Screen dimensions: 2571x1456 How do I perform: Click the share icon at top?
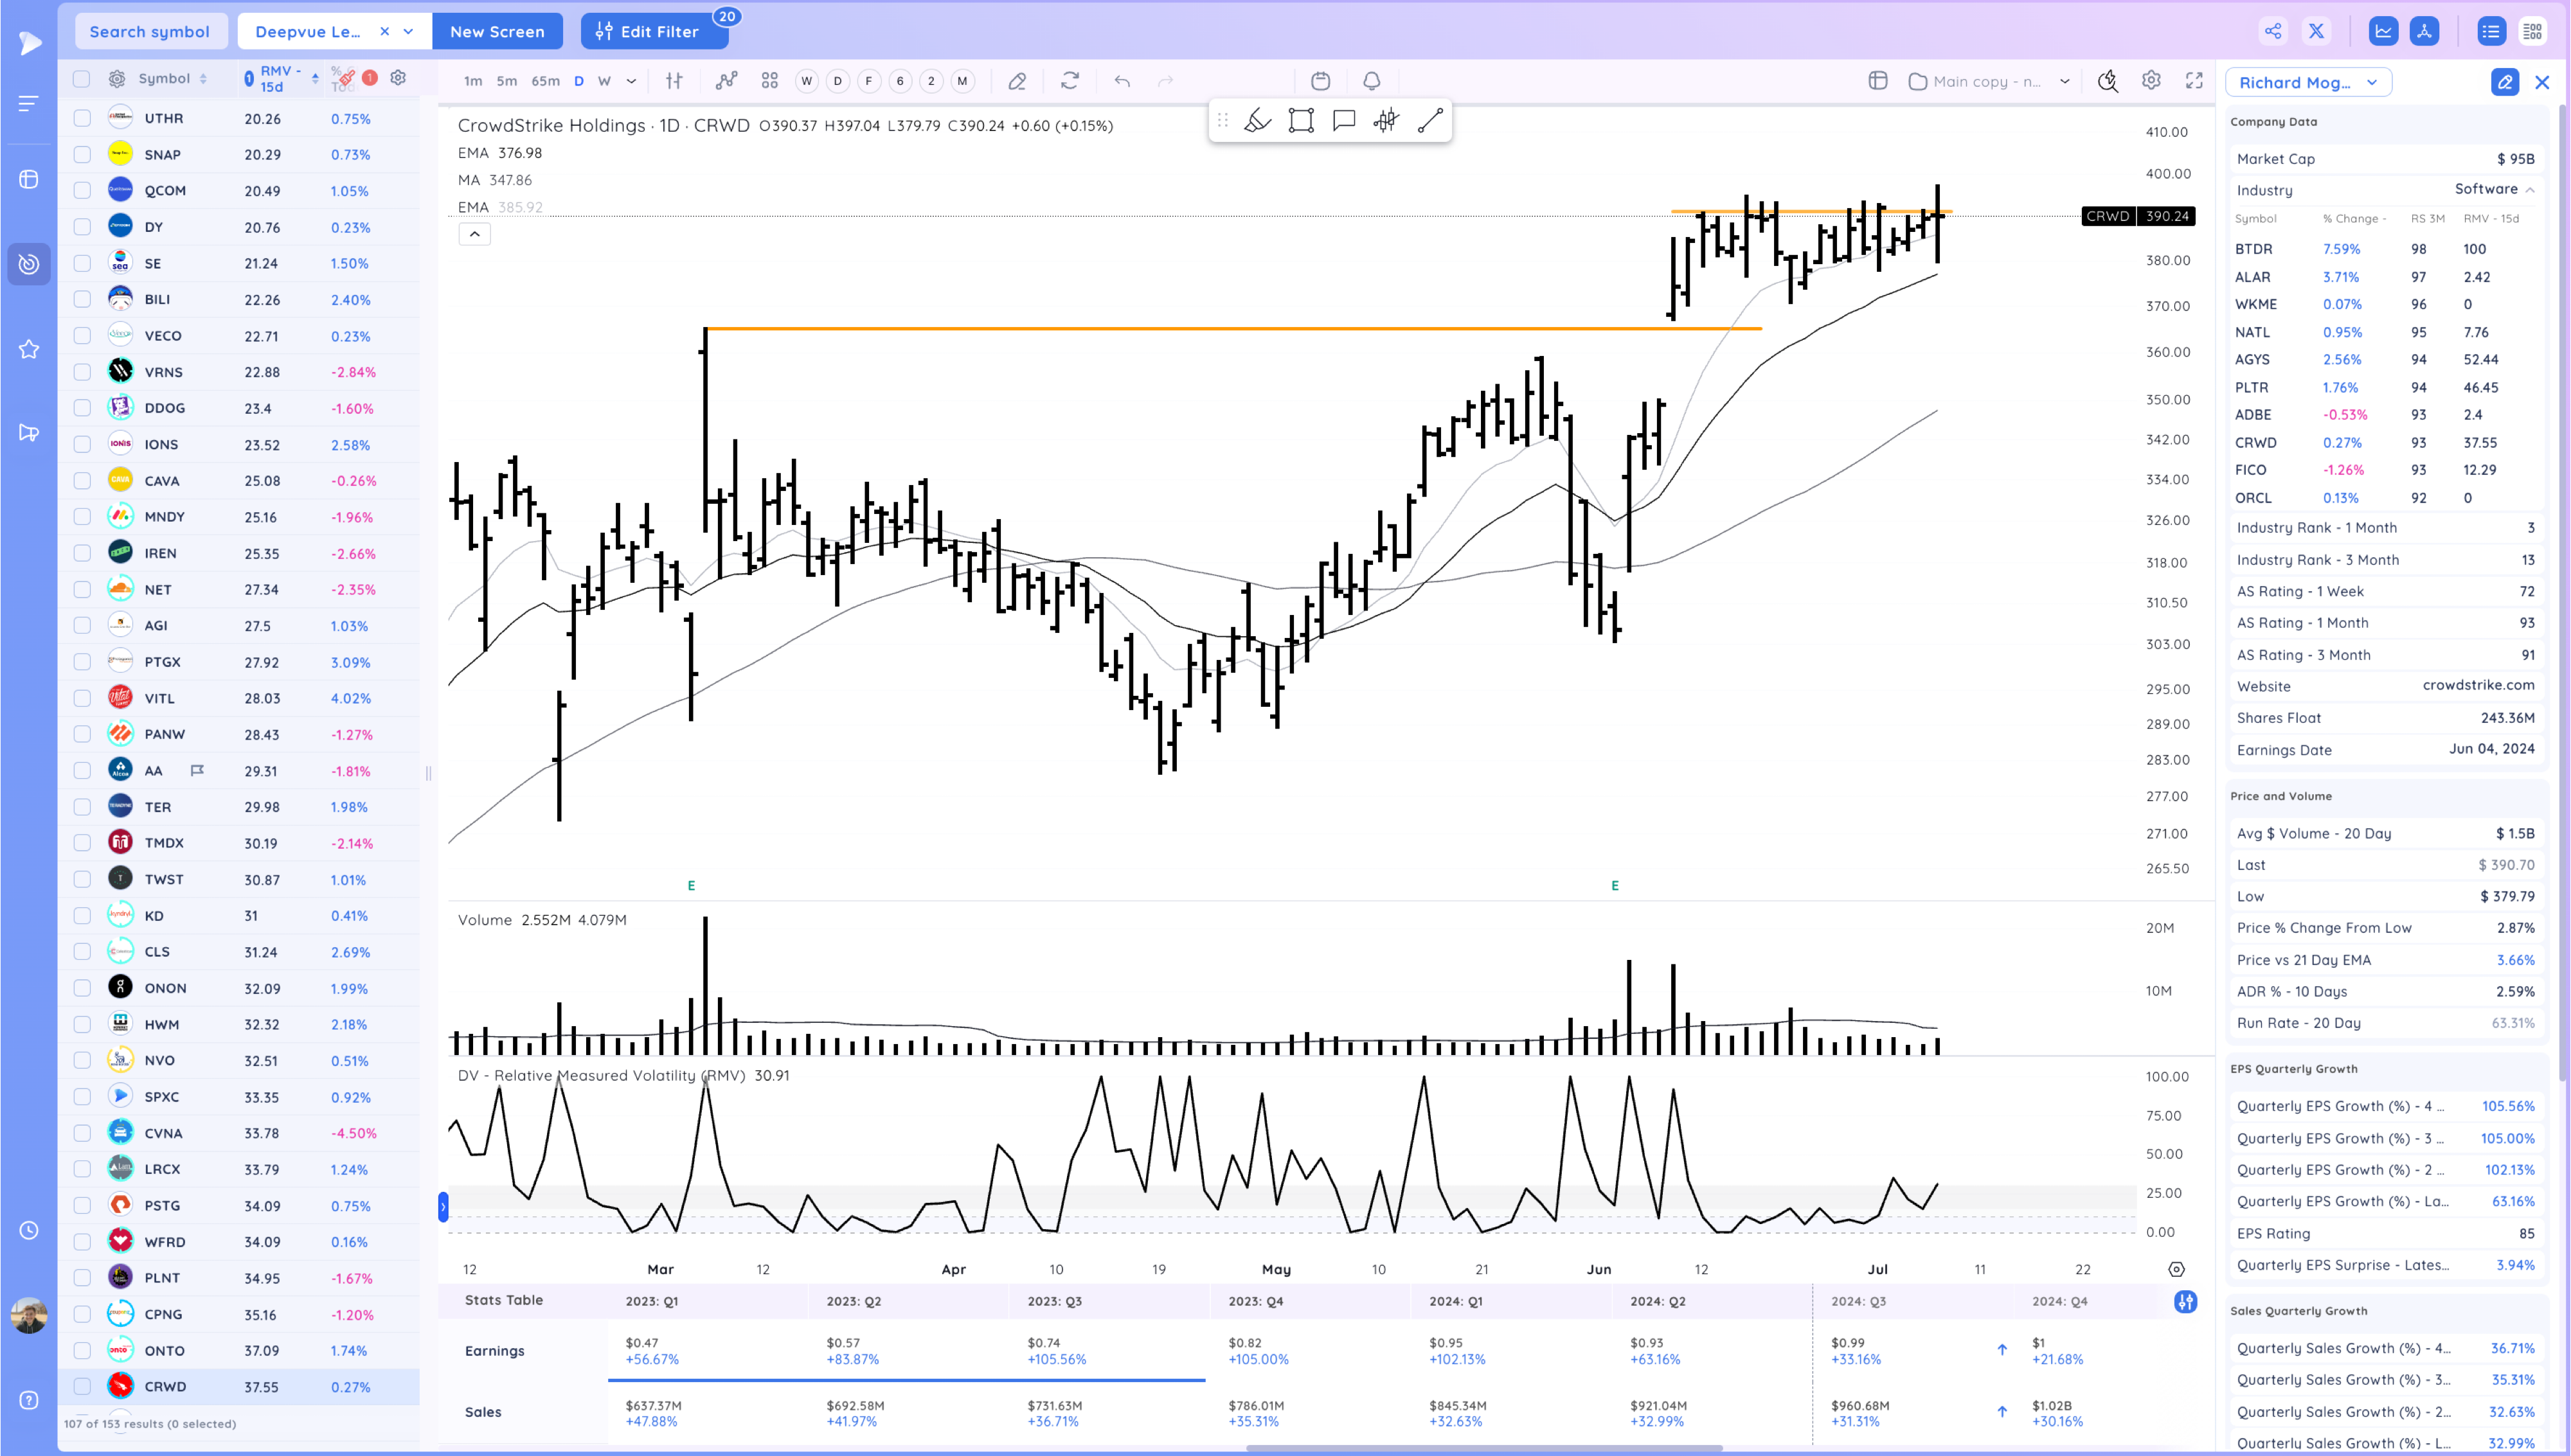2273,31
